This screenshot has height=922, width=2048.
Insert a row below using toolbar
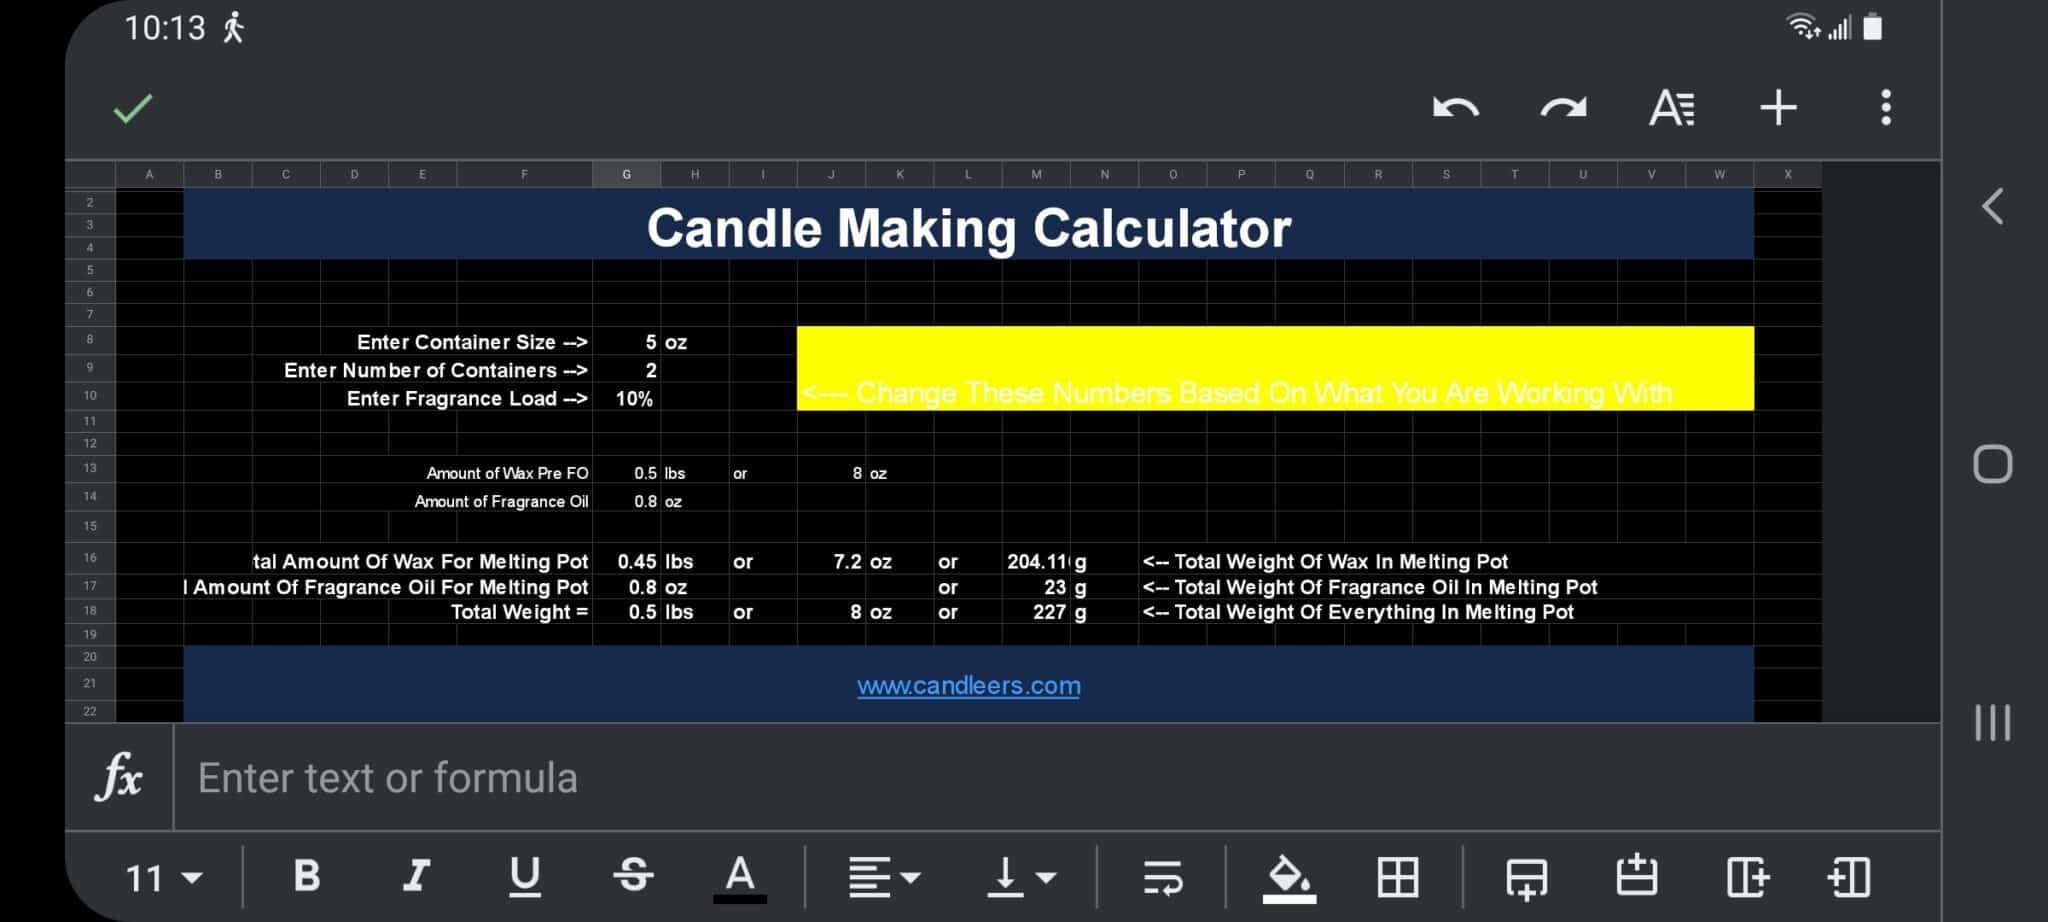tap(1526, 878)
